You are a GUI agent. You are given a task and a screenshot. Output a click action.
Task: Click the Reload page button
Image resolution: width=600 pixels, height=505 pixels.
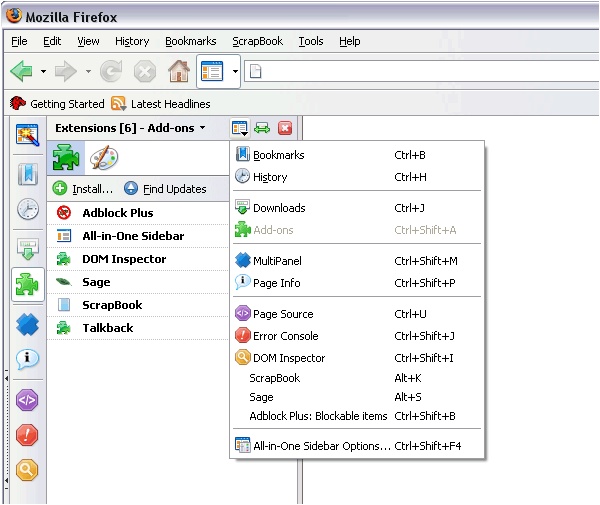click(x=111, y=71)
